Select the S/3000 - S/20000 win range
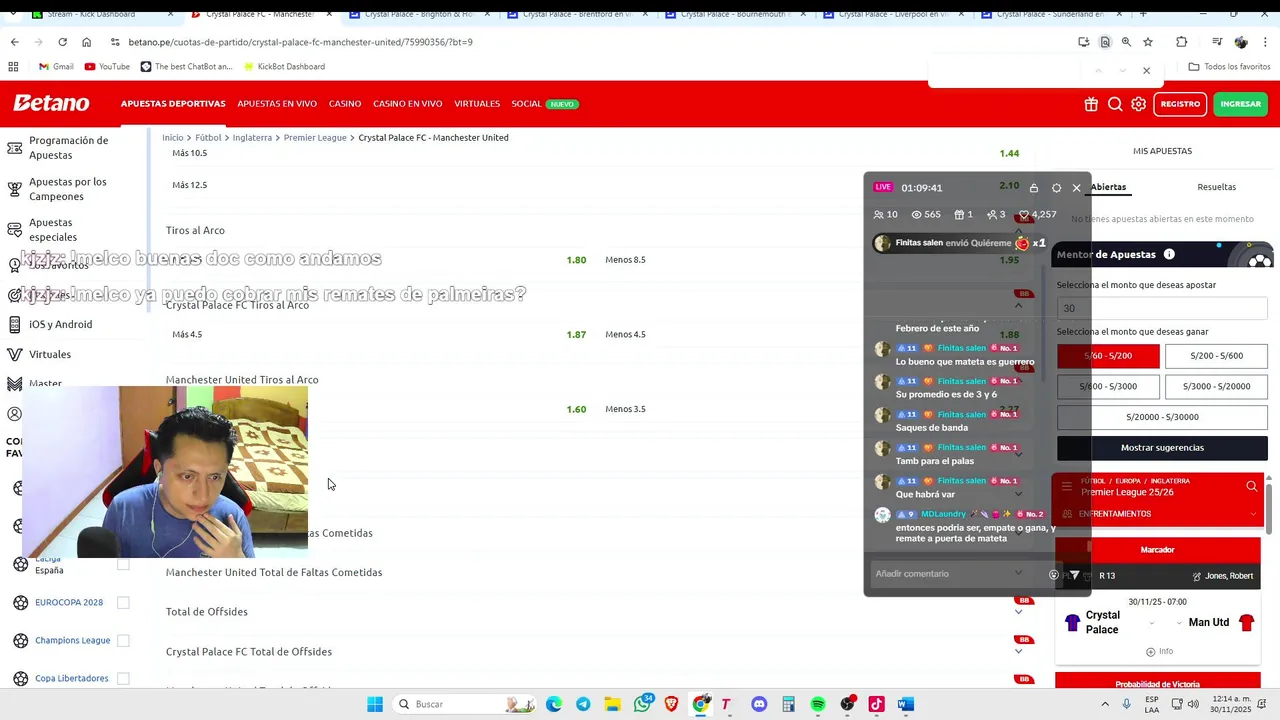 1216,386
